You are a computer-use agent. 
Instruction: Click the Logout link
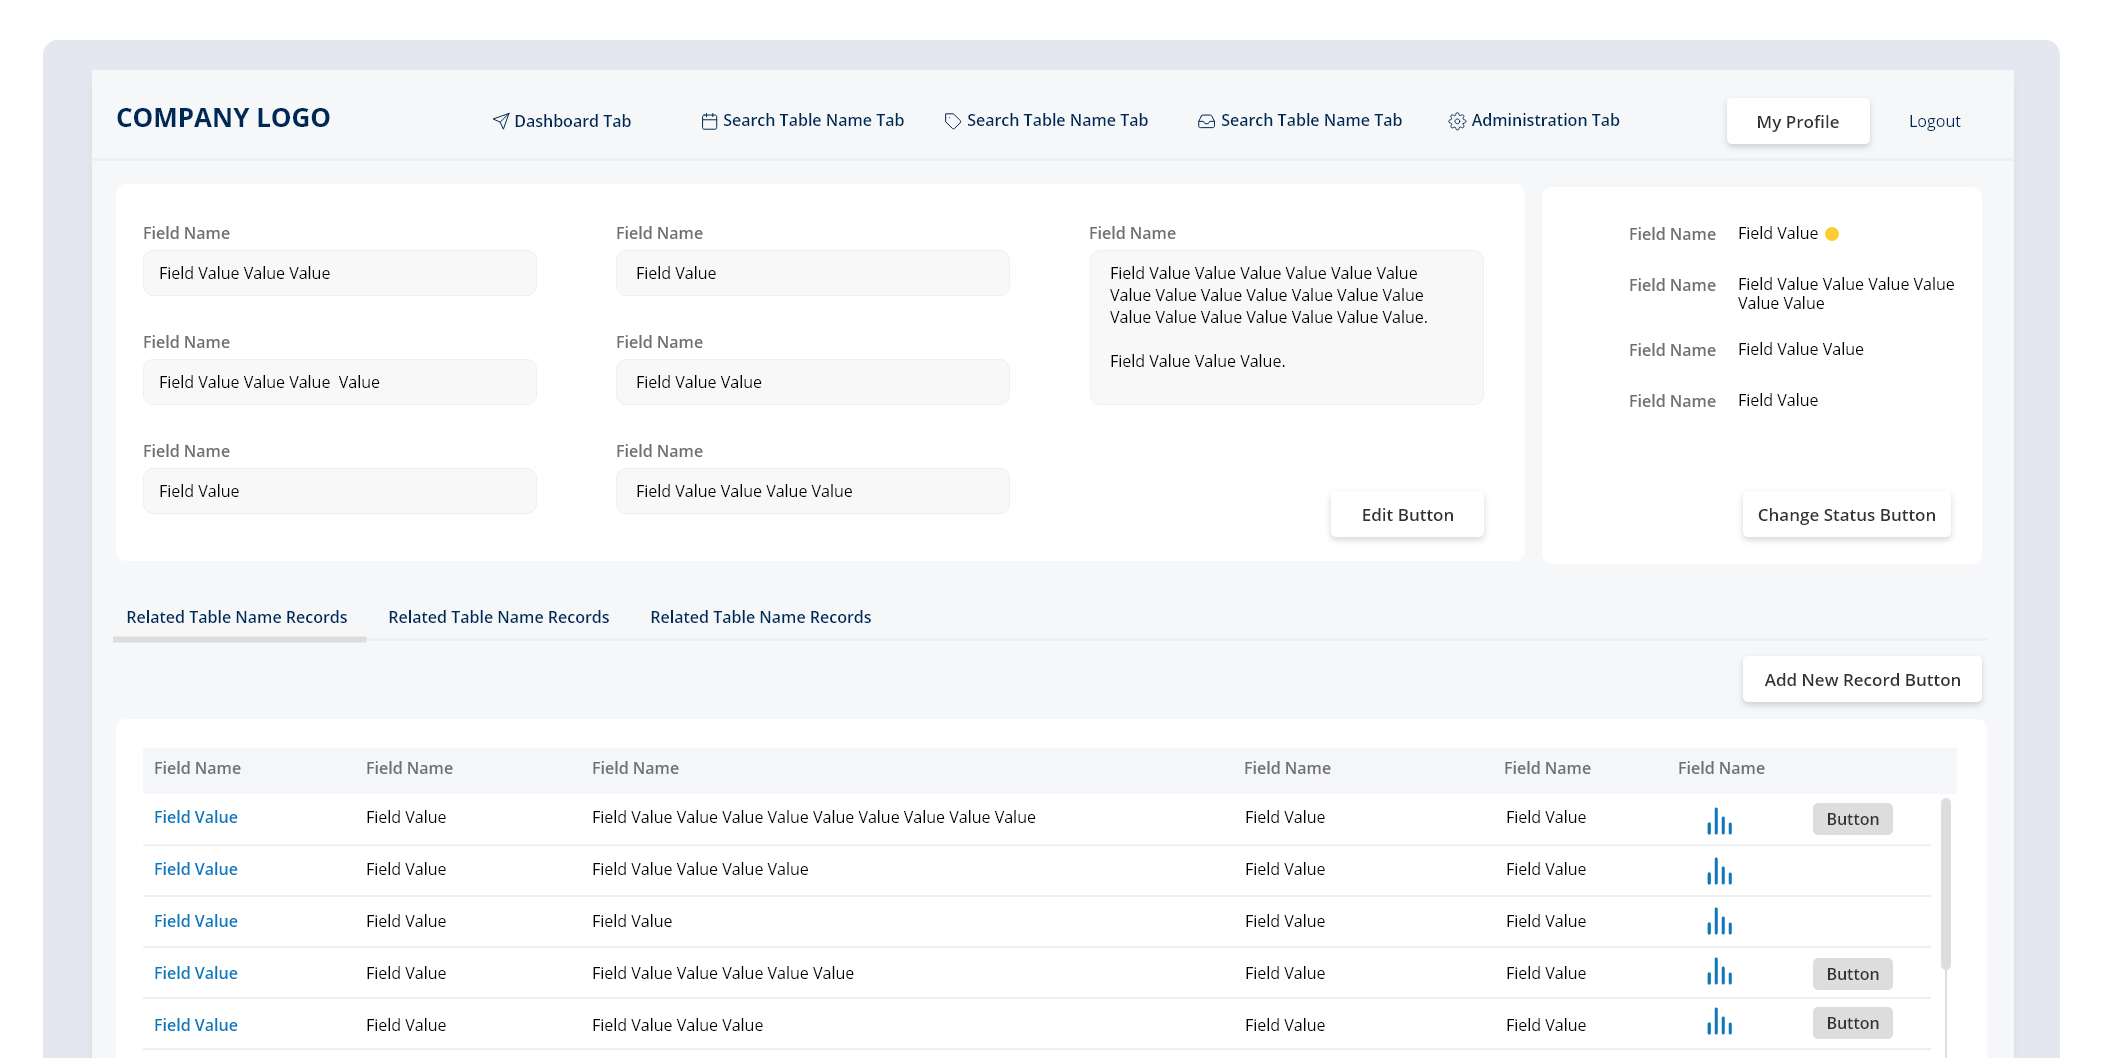coord(1935,121)
